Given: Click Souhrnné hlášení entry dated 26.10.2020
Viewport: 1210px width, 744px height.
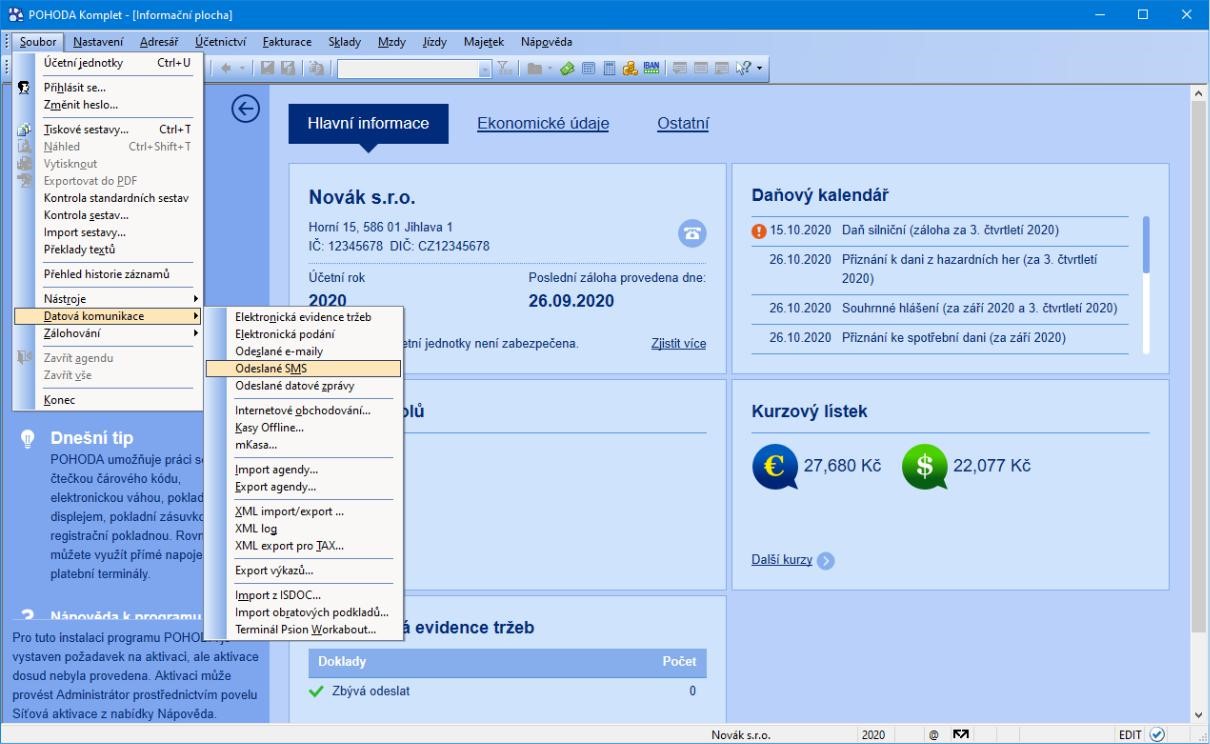Looking at the screenshot, I should coord(943,307).
